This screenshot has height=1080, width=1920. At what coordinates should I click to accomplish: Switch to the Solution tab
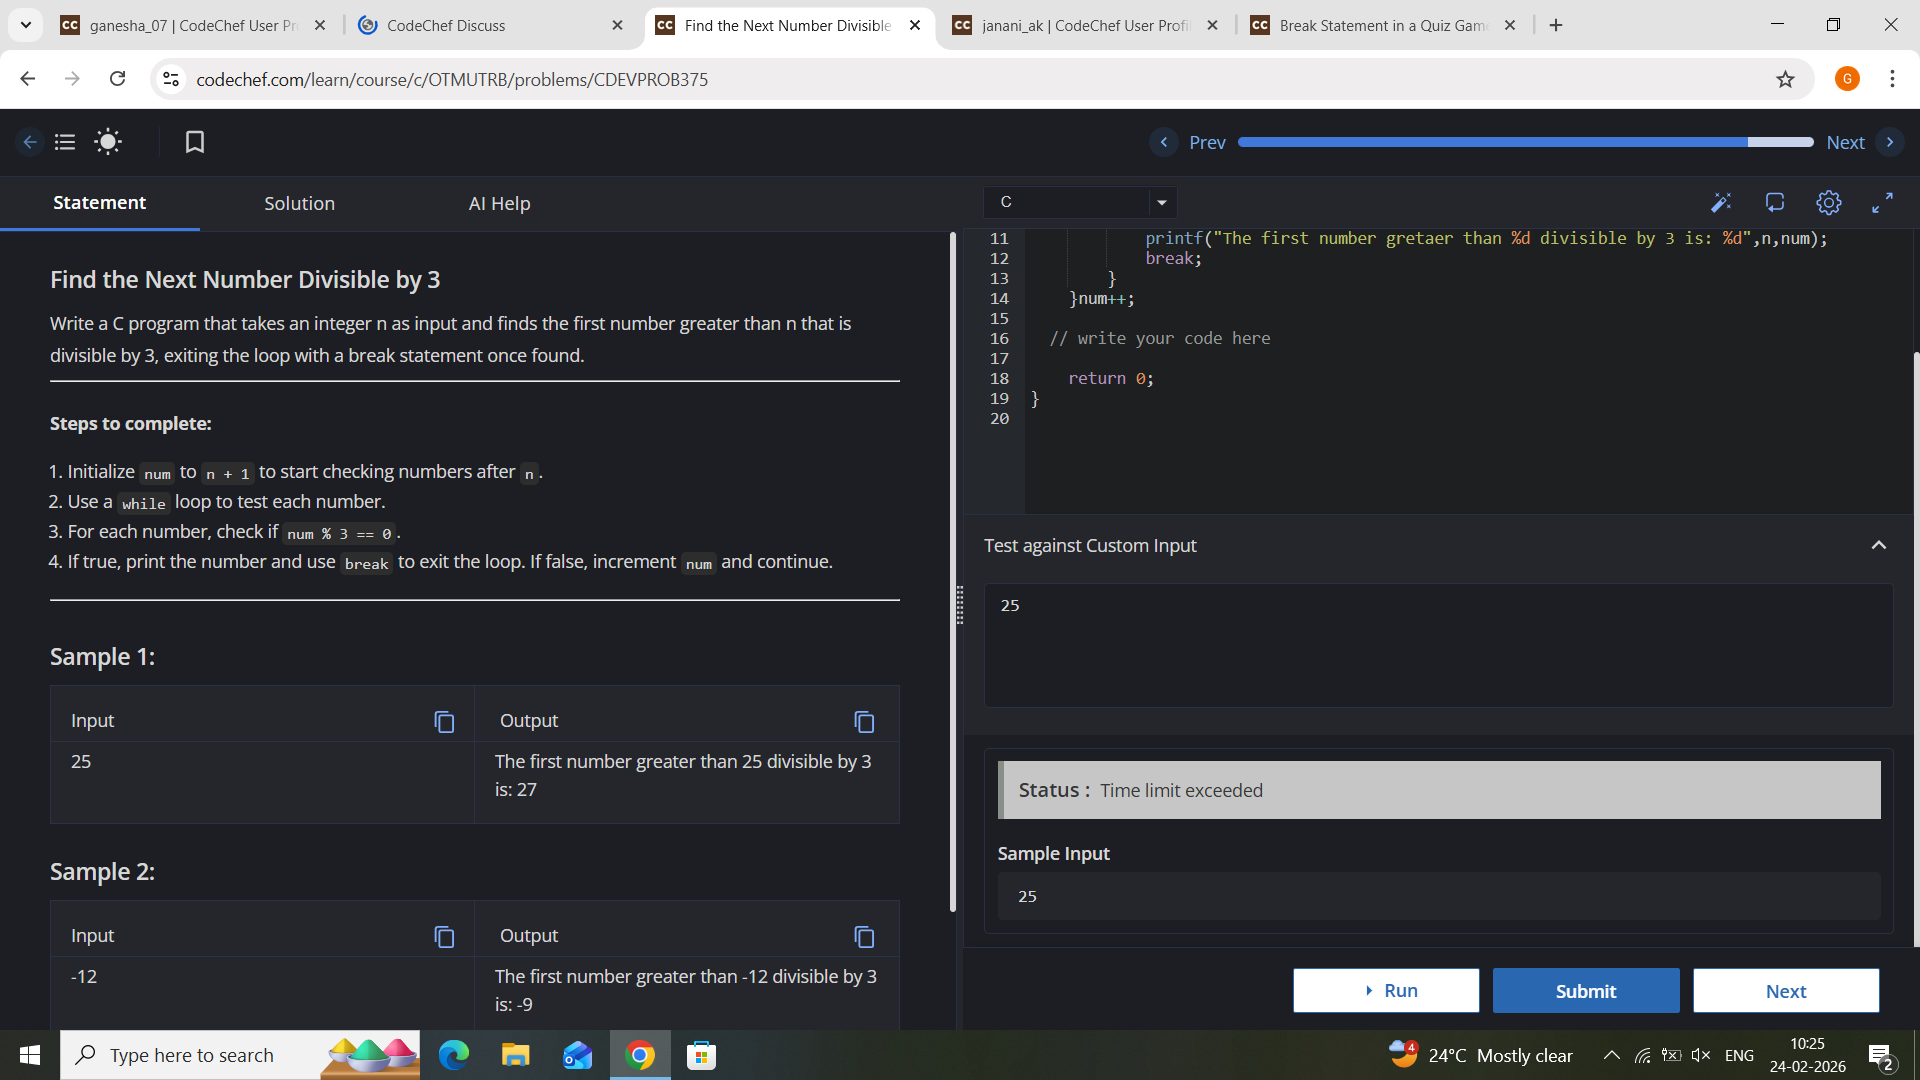[x=299, y=203]
